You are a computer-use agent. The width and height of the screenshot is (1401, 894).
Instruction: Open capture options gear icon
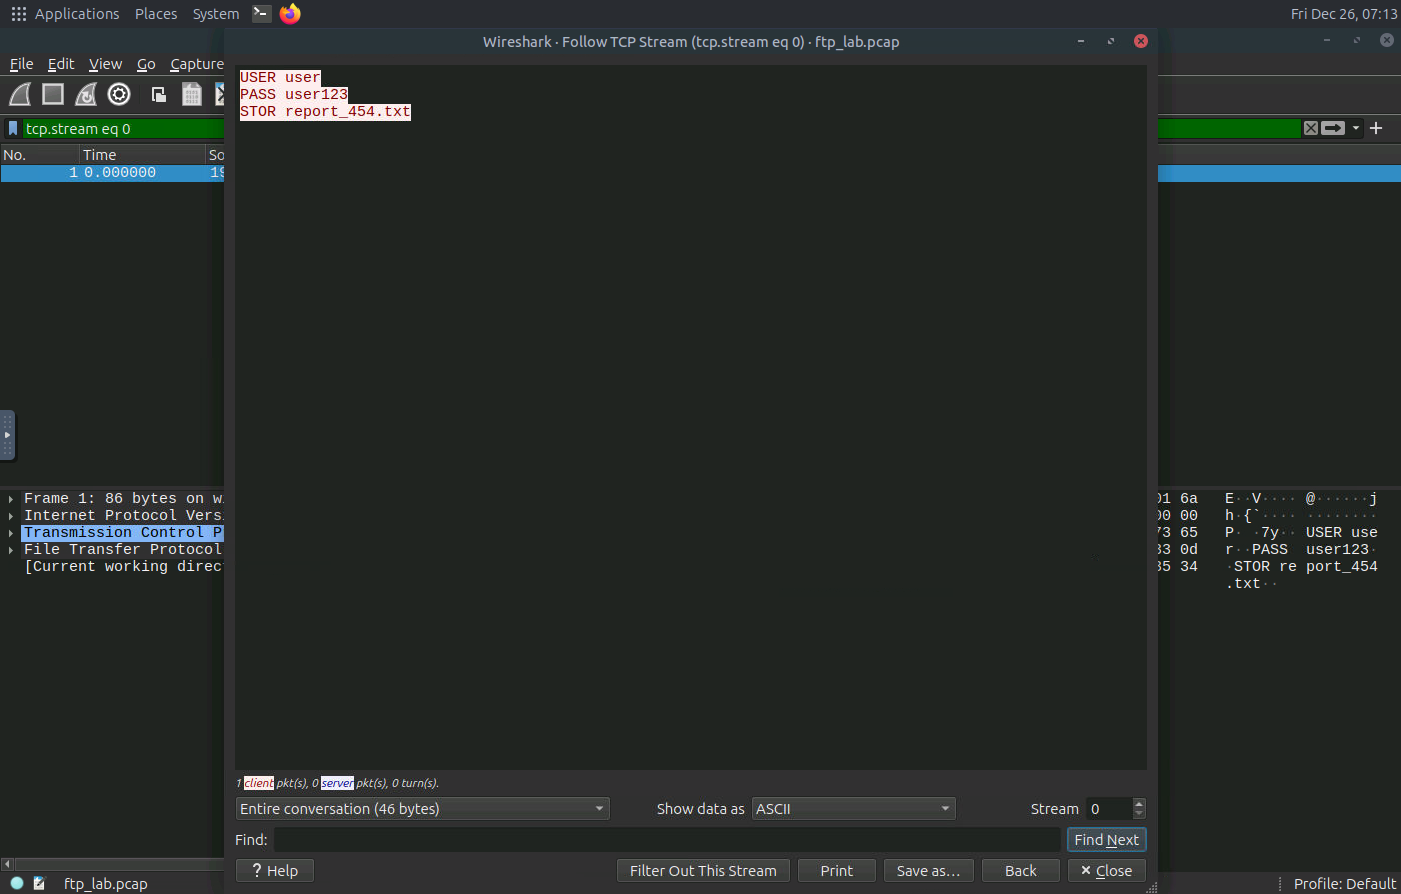(x=119, y=94)
